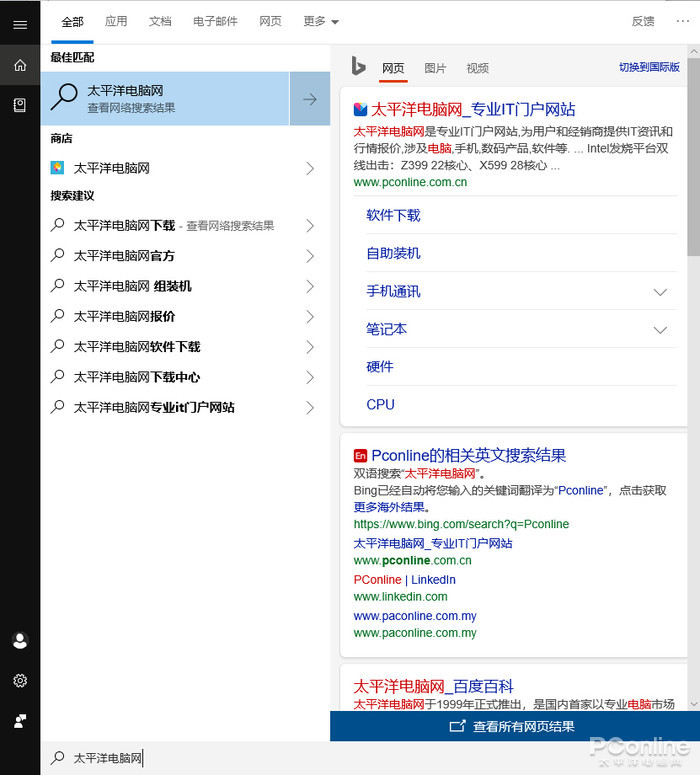This screenshot has width=700, height=775.
Task: Click the red En icon next to Pconline result
Action: 360,455
